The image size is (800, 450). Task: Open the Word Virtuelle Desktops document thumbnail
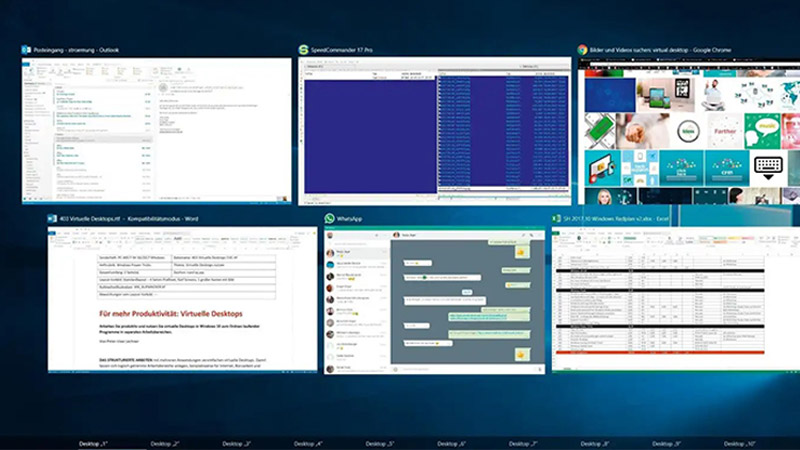click(181, 300)
